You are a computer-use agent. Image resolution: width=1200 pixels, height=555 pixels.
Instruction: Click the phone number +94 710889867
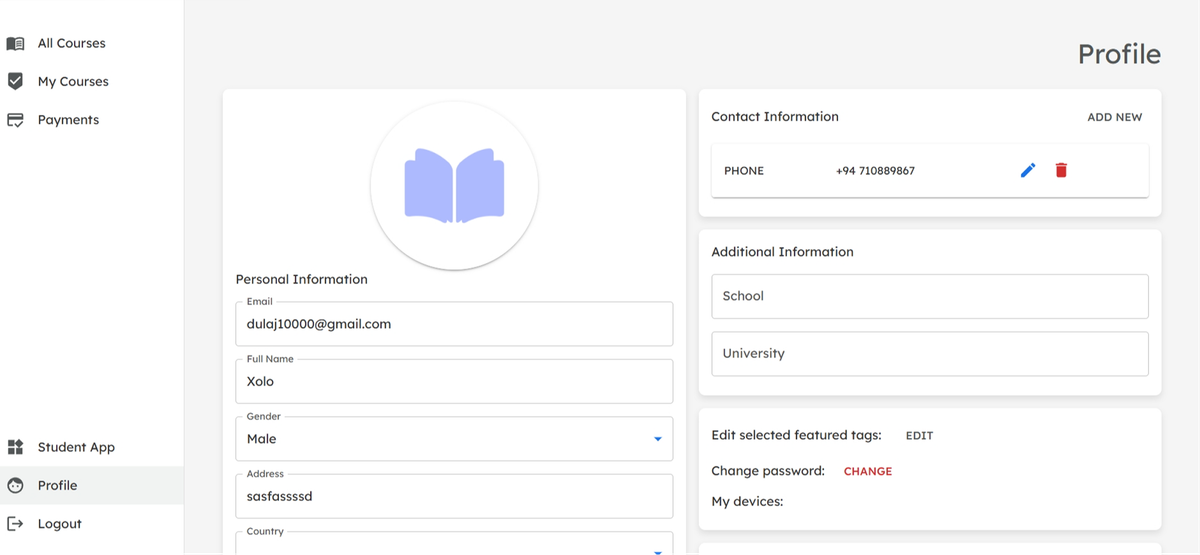coord(875,171)
